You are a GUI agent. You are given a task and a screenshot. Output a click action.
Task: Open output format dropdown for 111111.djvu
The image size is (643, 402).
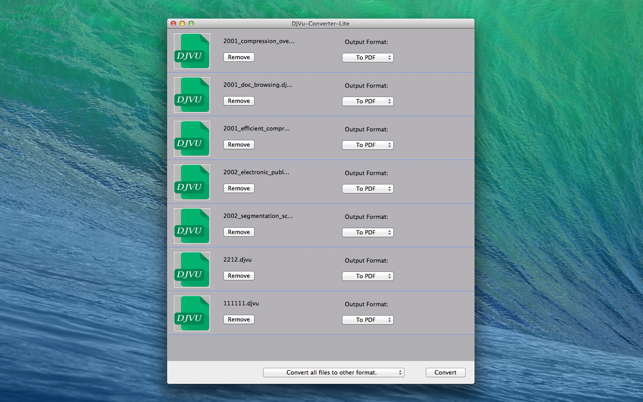368,320
